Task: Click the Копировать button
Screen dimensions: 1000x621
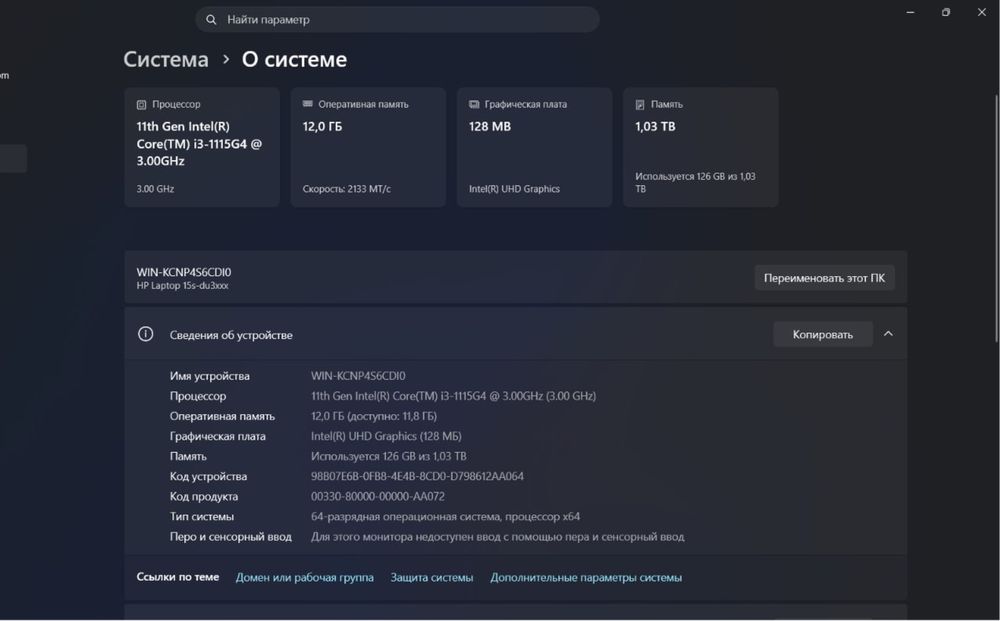Action: pyautogui.click(x=823, y=334)
